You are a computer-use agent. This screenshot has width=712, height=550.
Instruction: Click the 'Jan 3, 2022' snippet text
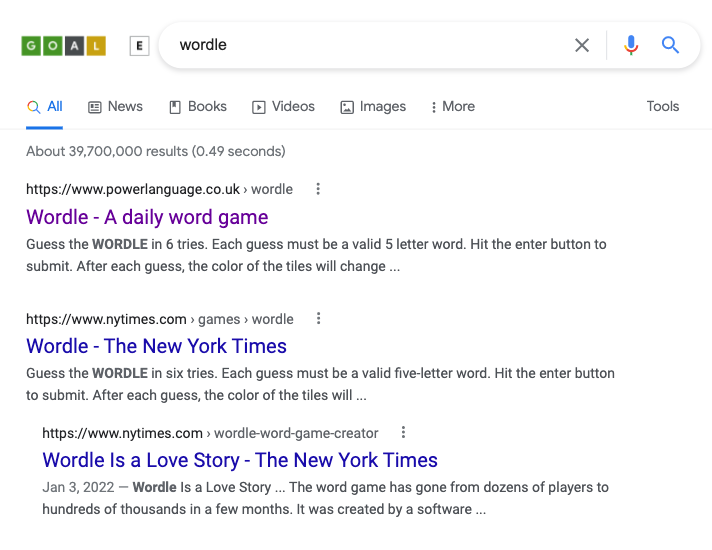pyautogui.click(x=325, y=498)
